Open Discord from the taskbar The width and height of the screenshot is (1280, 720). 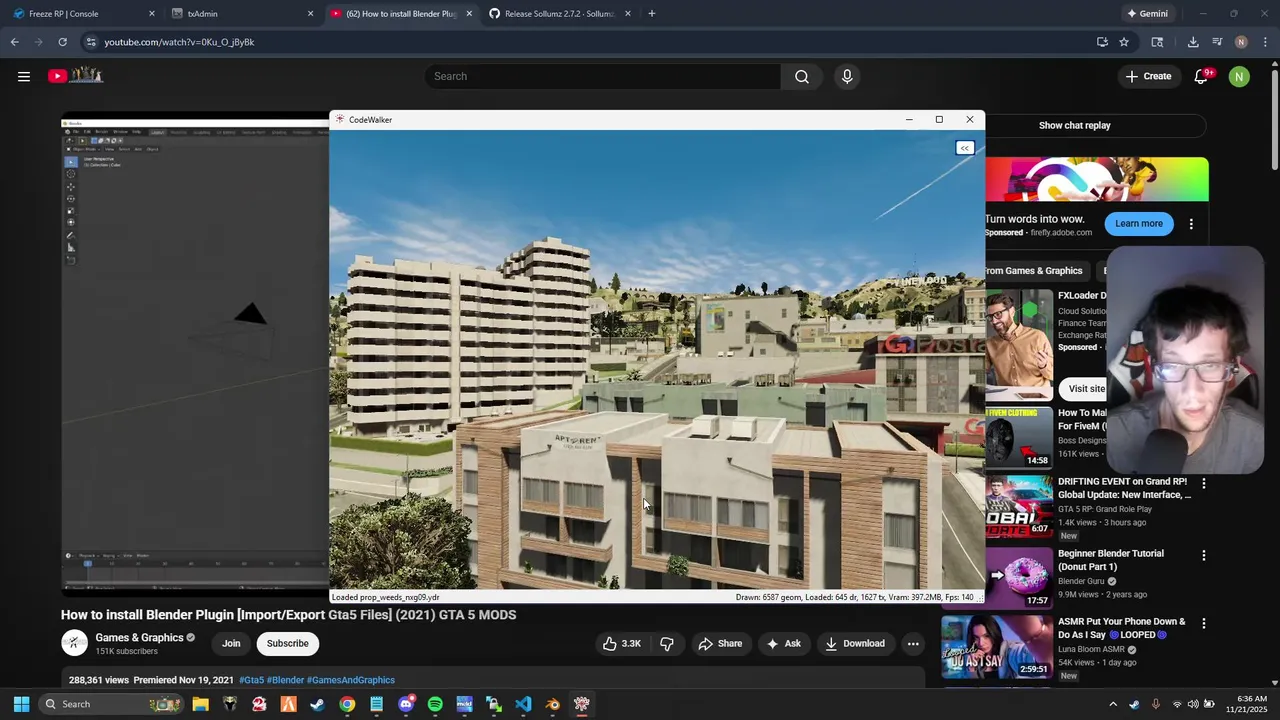[405, 704]
